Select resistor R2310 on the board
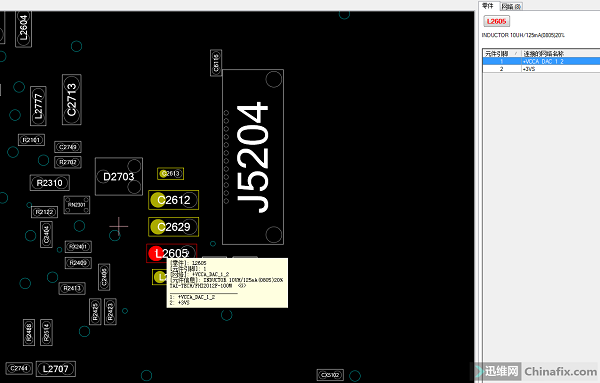600x383 pixels. [50, 183]
